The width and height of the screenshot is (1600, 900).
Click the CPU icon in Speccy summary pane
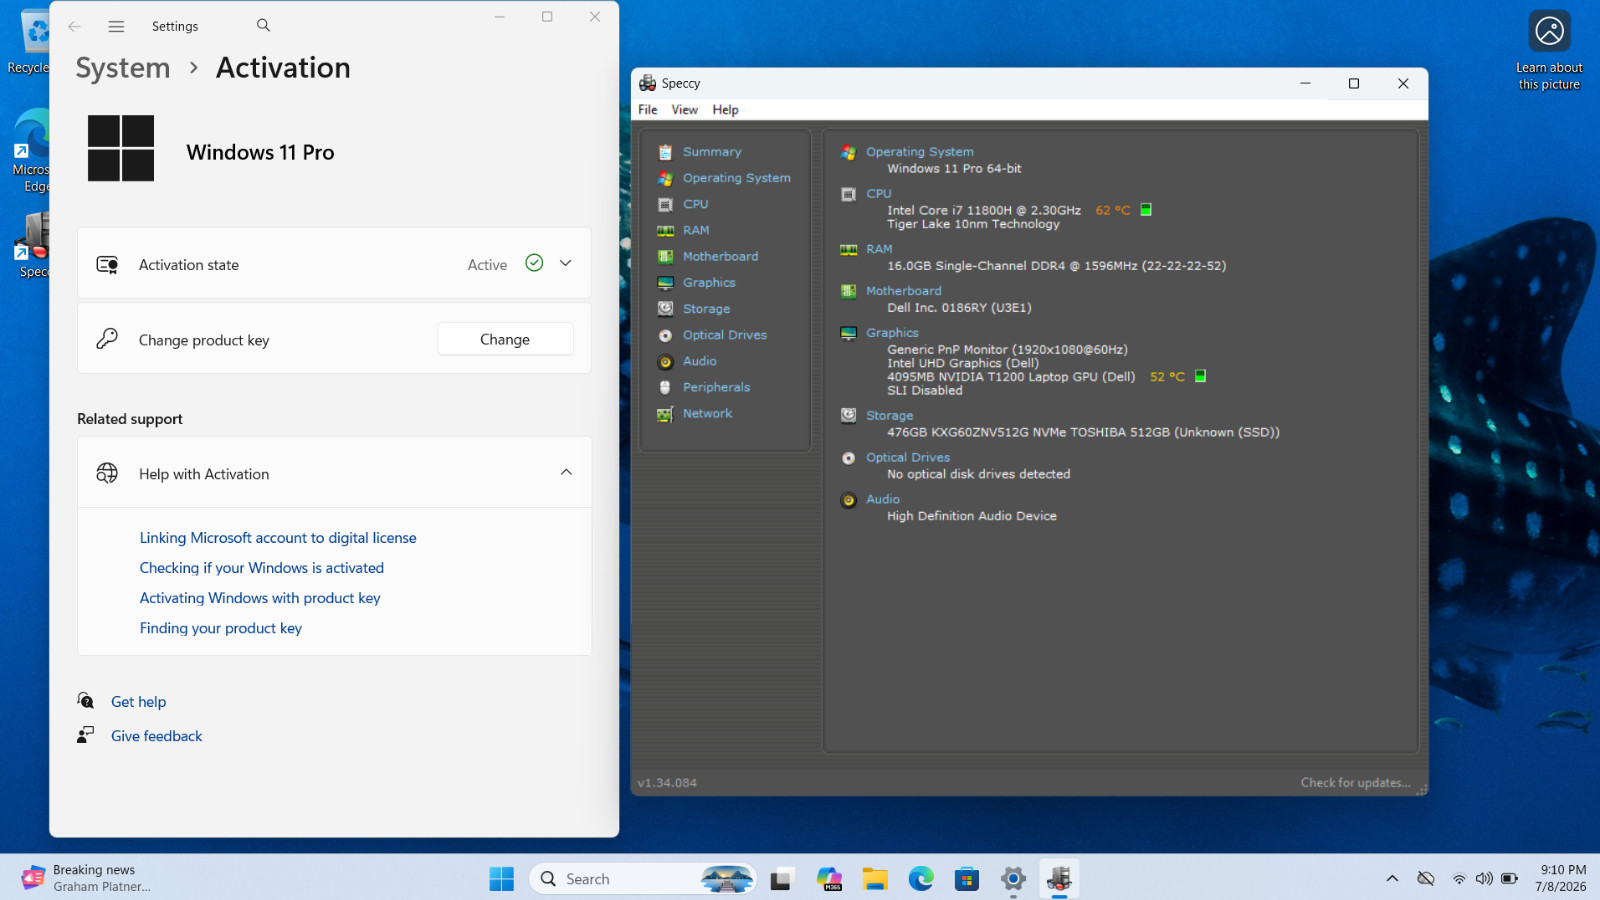coord(848,194)
